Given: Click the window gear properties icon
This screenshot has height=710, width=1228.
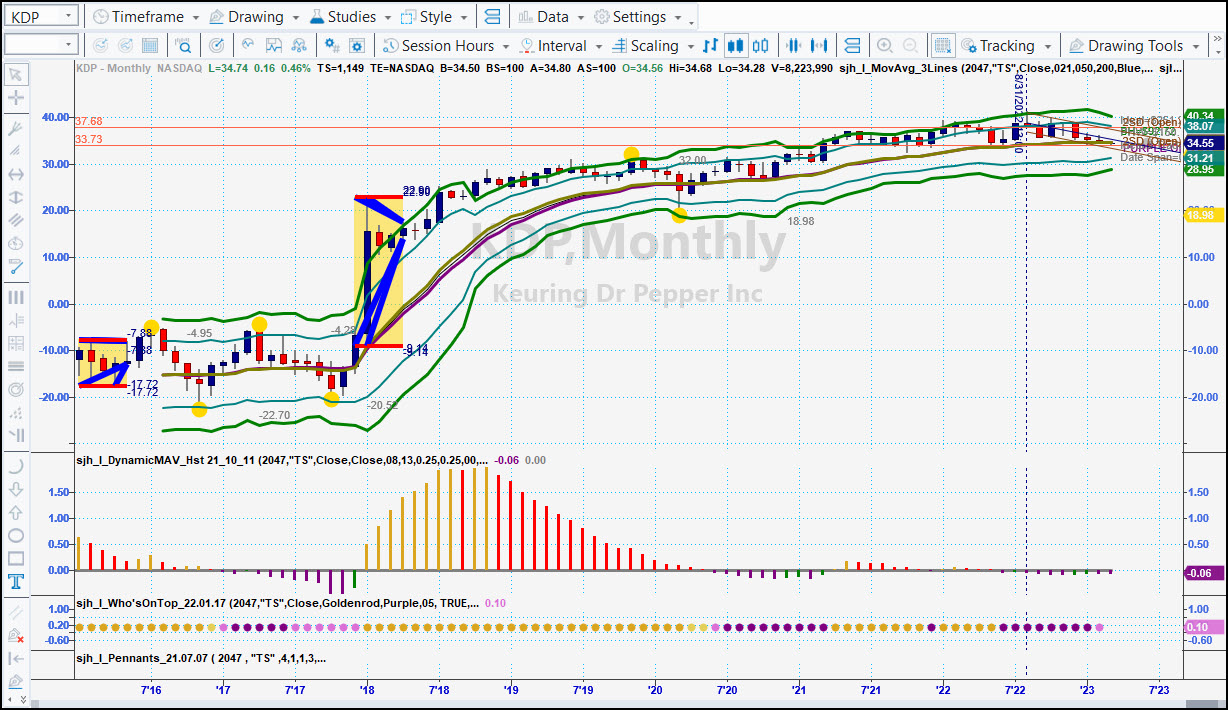Looking at the screenshot, I should 358,45.
